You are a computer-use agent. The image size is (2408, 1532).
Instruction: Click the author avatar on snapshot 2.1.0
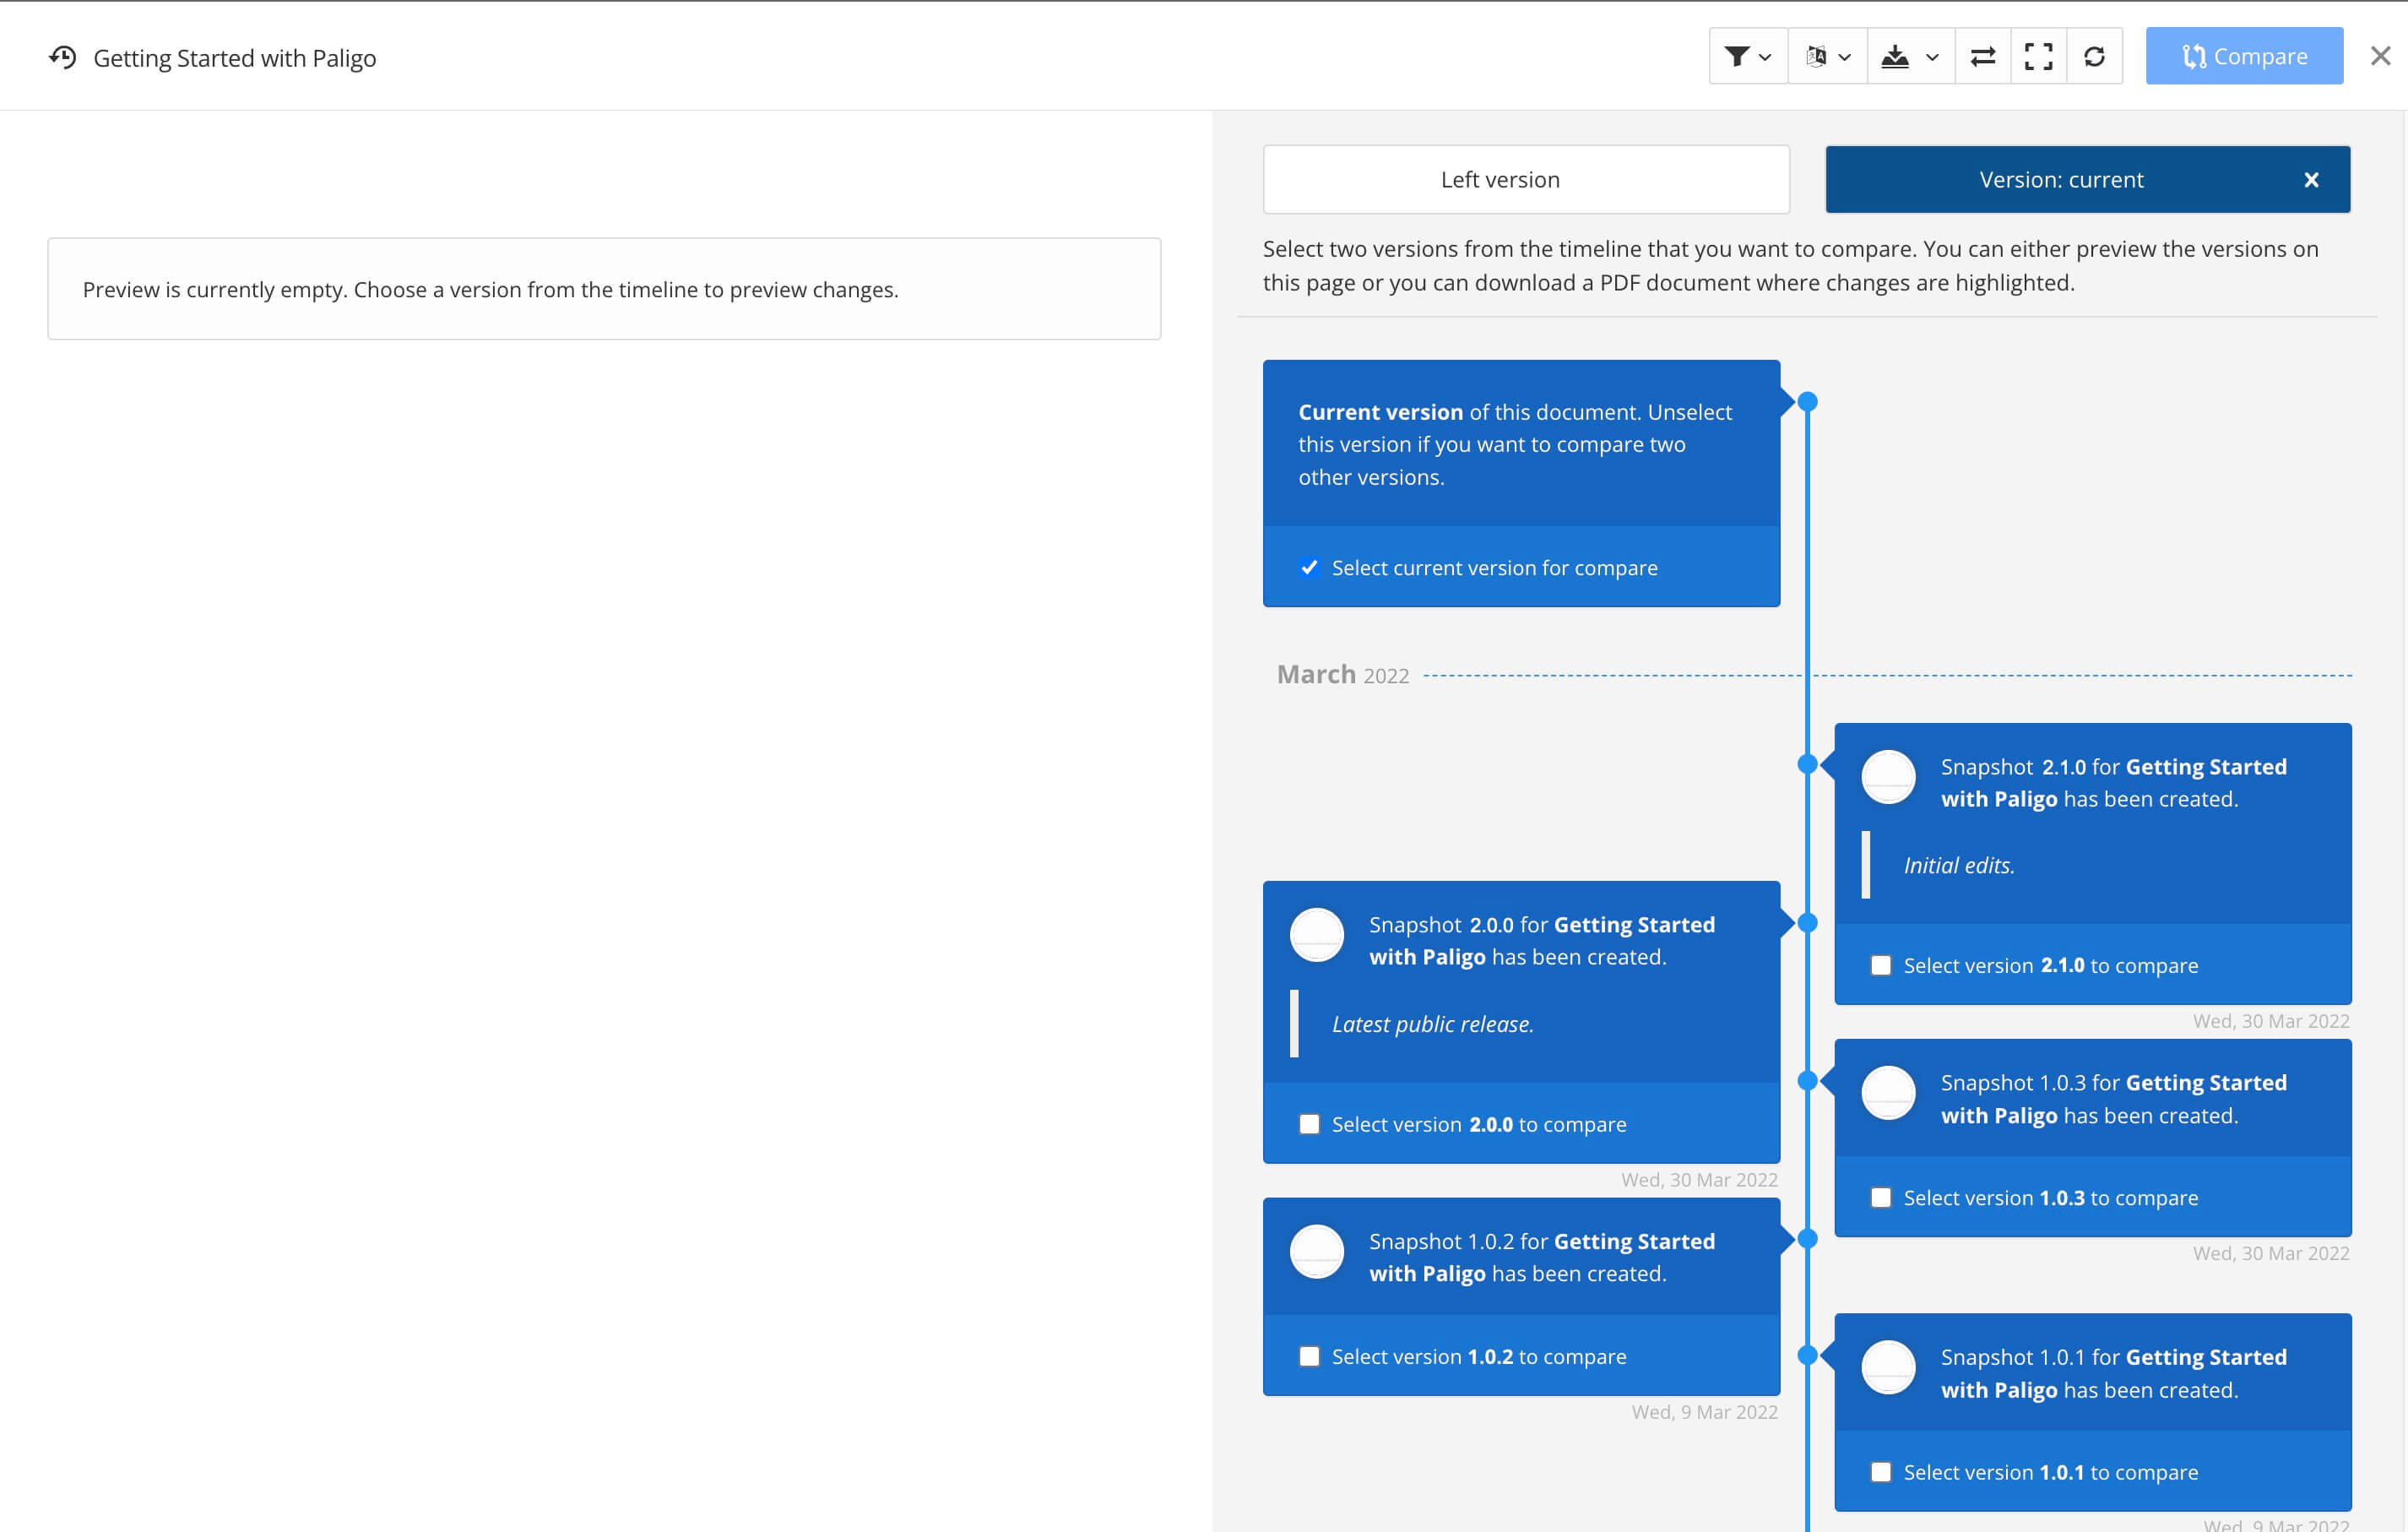(1888, 777)
